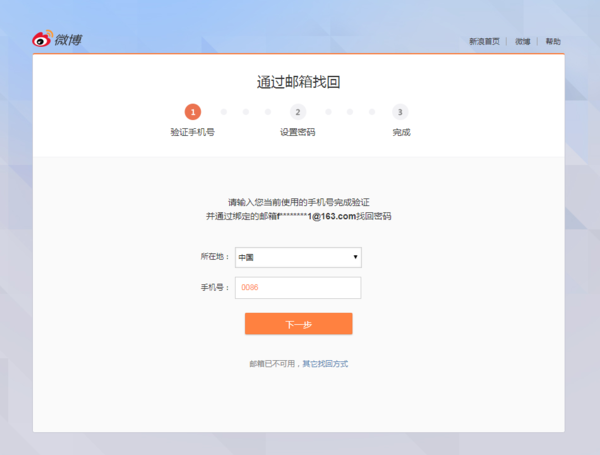Focus the 手机号 phone number input field
This screenshot has width=600, height=455.
tap(297, 287)
